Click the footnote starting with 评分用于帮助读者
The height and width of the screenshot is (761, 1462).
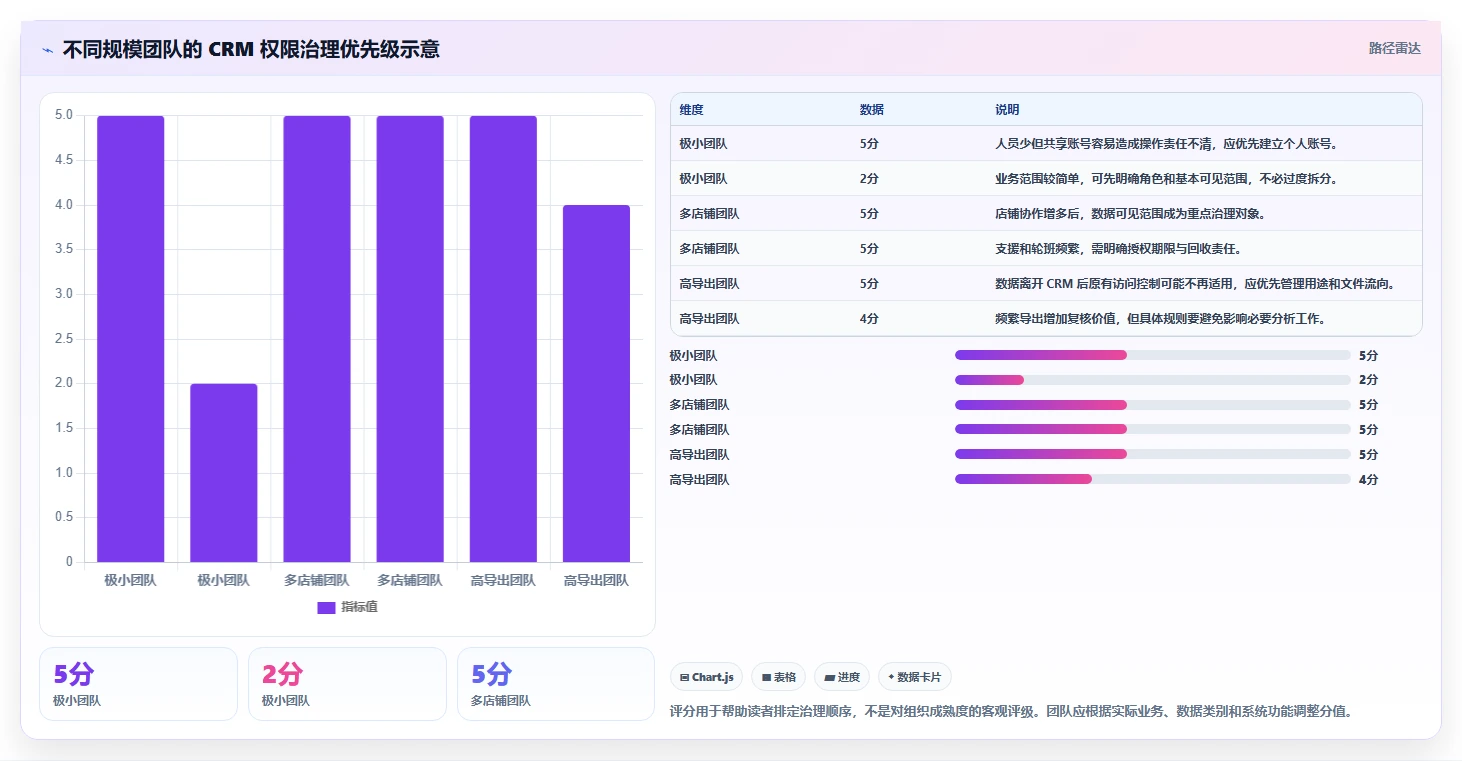click(1011, 712)
